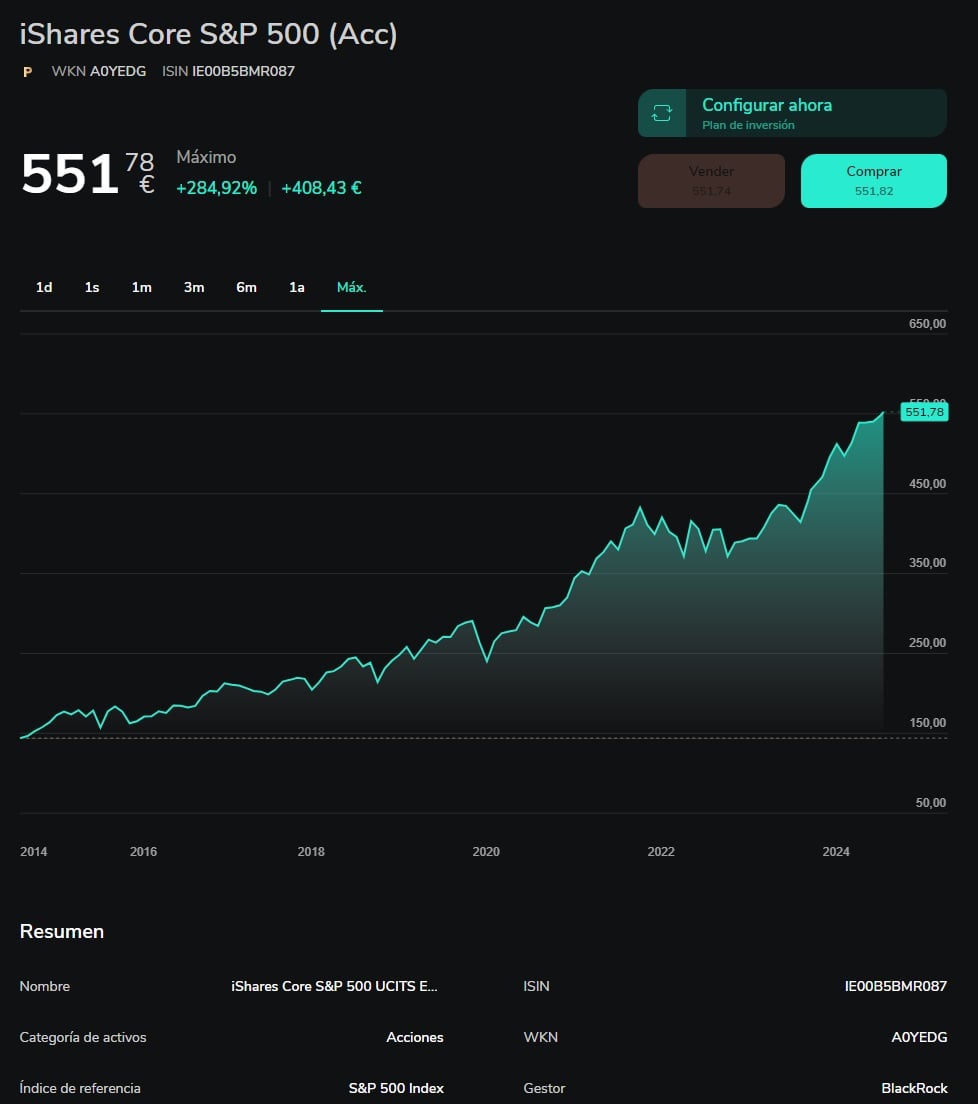Switch to the 1d chart timeframe
The image size is (978, 1104).
click(x=43, y=287)
